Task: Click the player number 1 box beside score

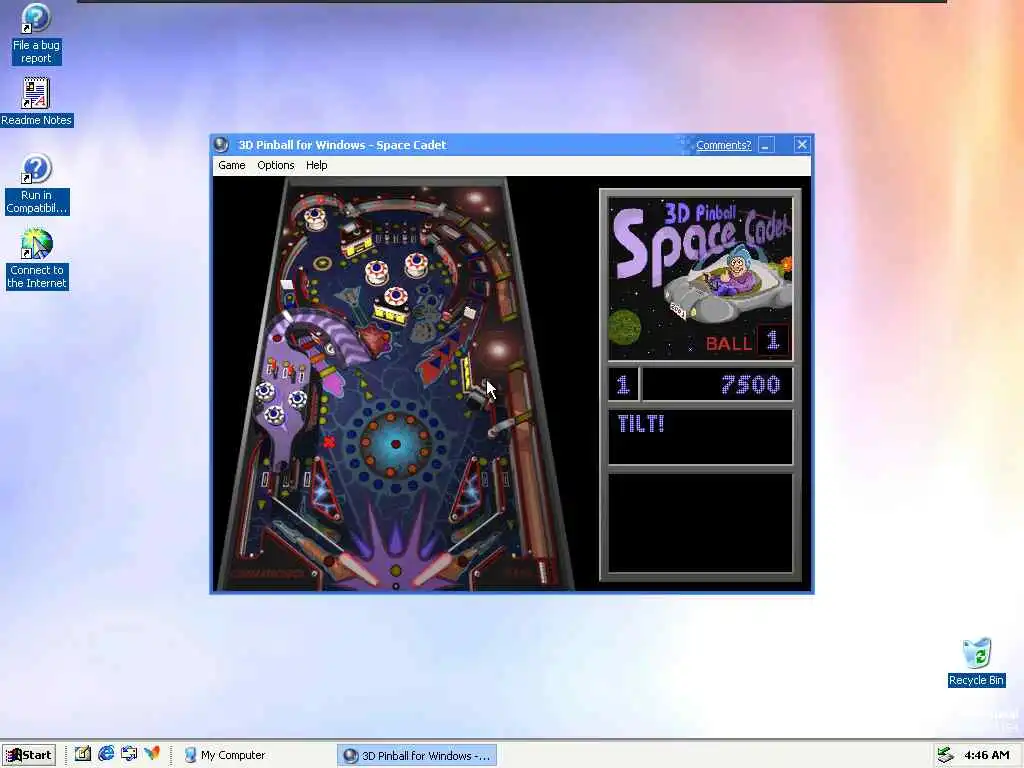Action: click(x=623, y=384)
